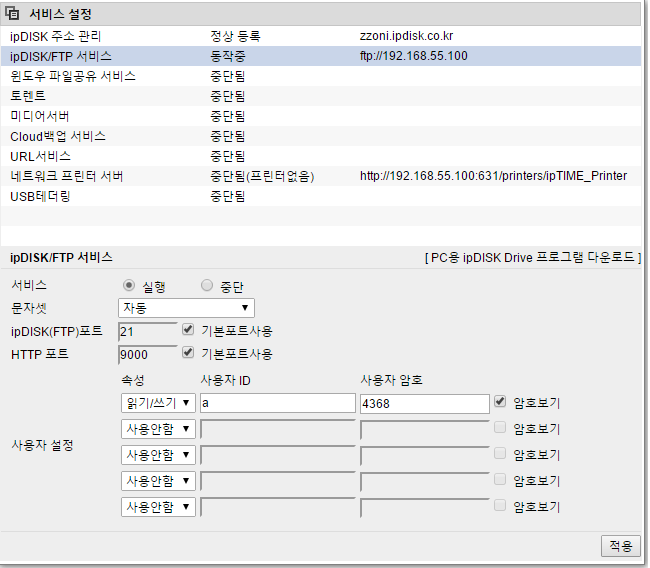
Task: Open the fifth user's 사용안함 dropdown
Action: pos(158,507)
